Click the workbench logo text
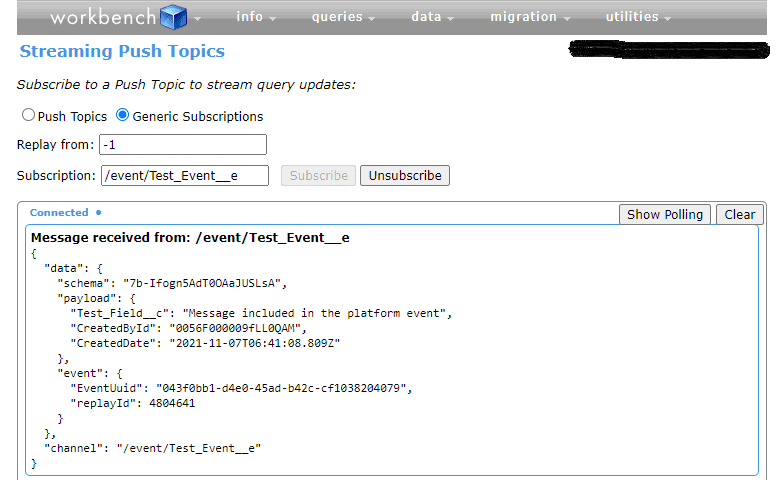Viewport: 779px width, 480px height. pyautogui.click(x=103, y=18)
